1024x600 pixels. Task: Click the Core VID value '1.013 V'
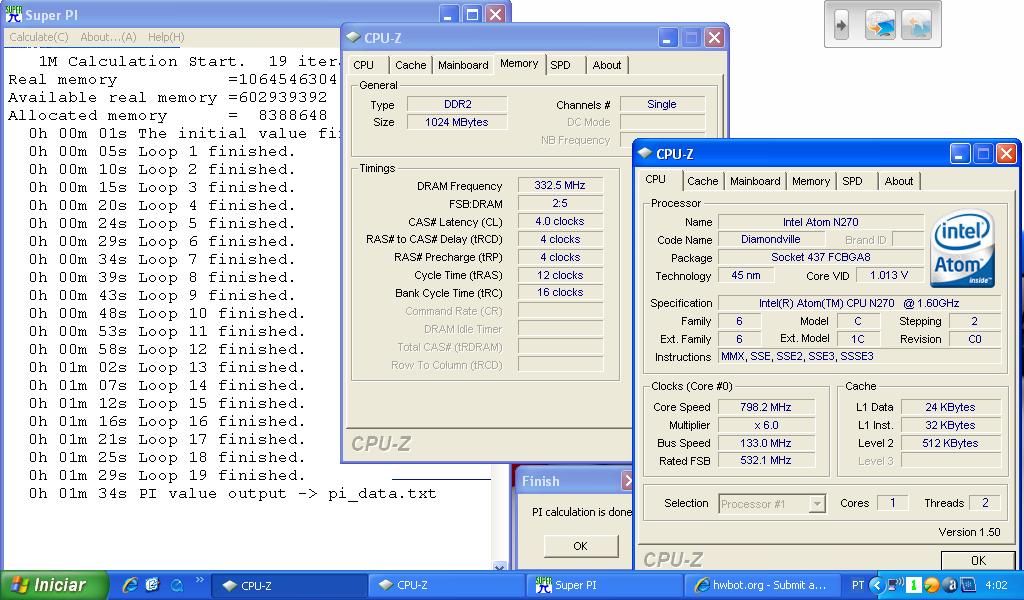889,275
